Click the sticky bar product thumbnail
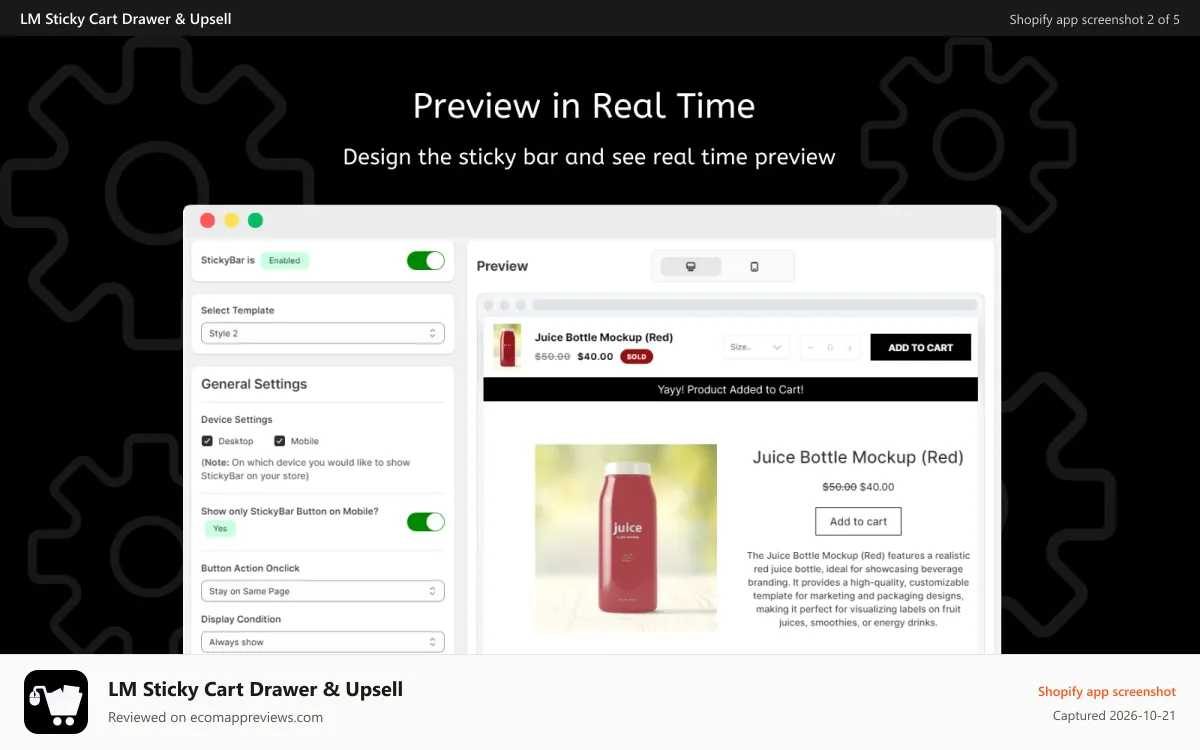Screen dimensions: 1200x750 508,347
